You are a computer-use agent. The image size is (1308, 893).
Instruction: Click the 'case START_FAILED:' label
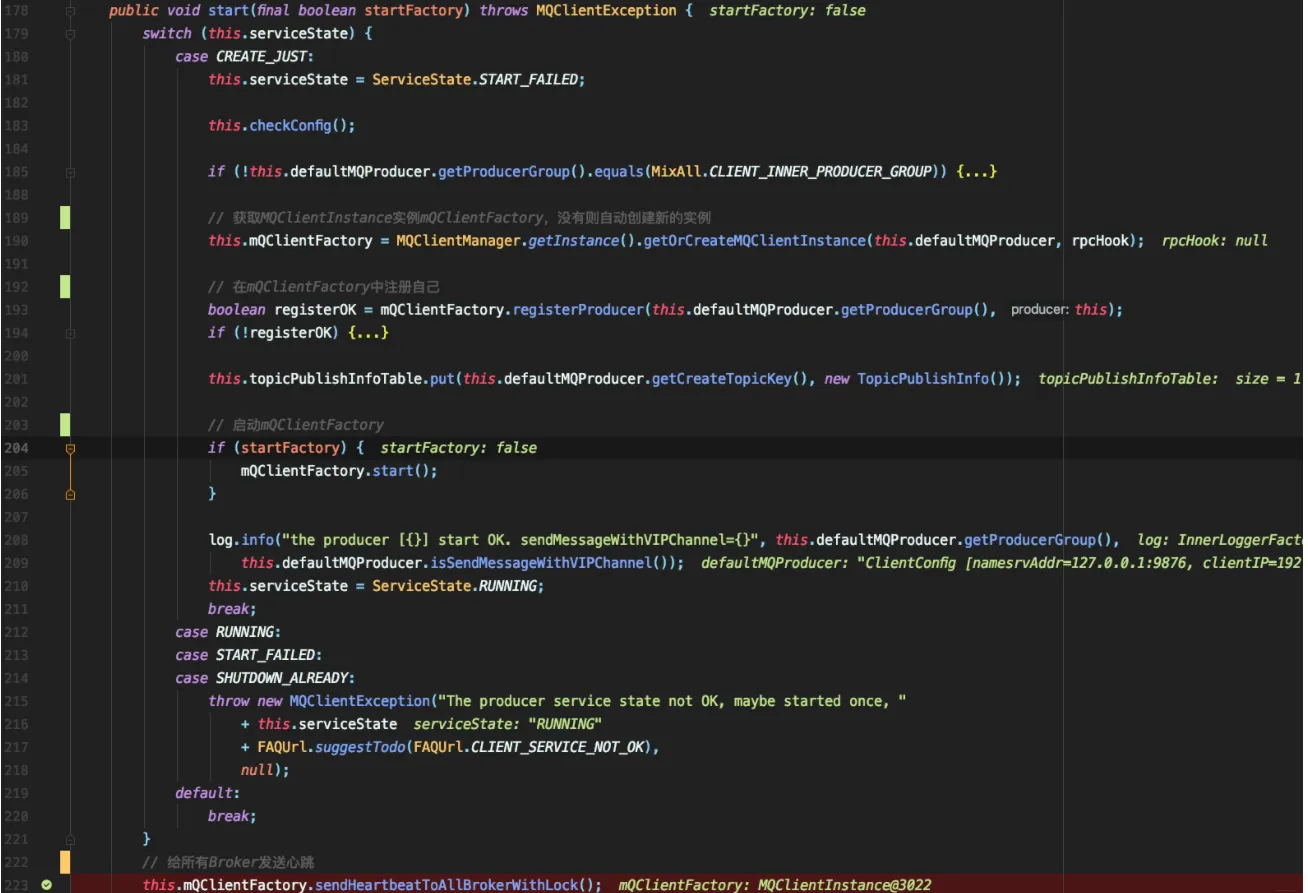(248, 655)
